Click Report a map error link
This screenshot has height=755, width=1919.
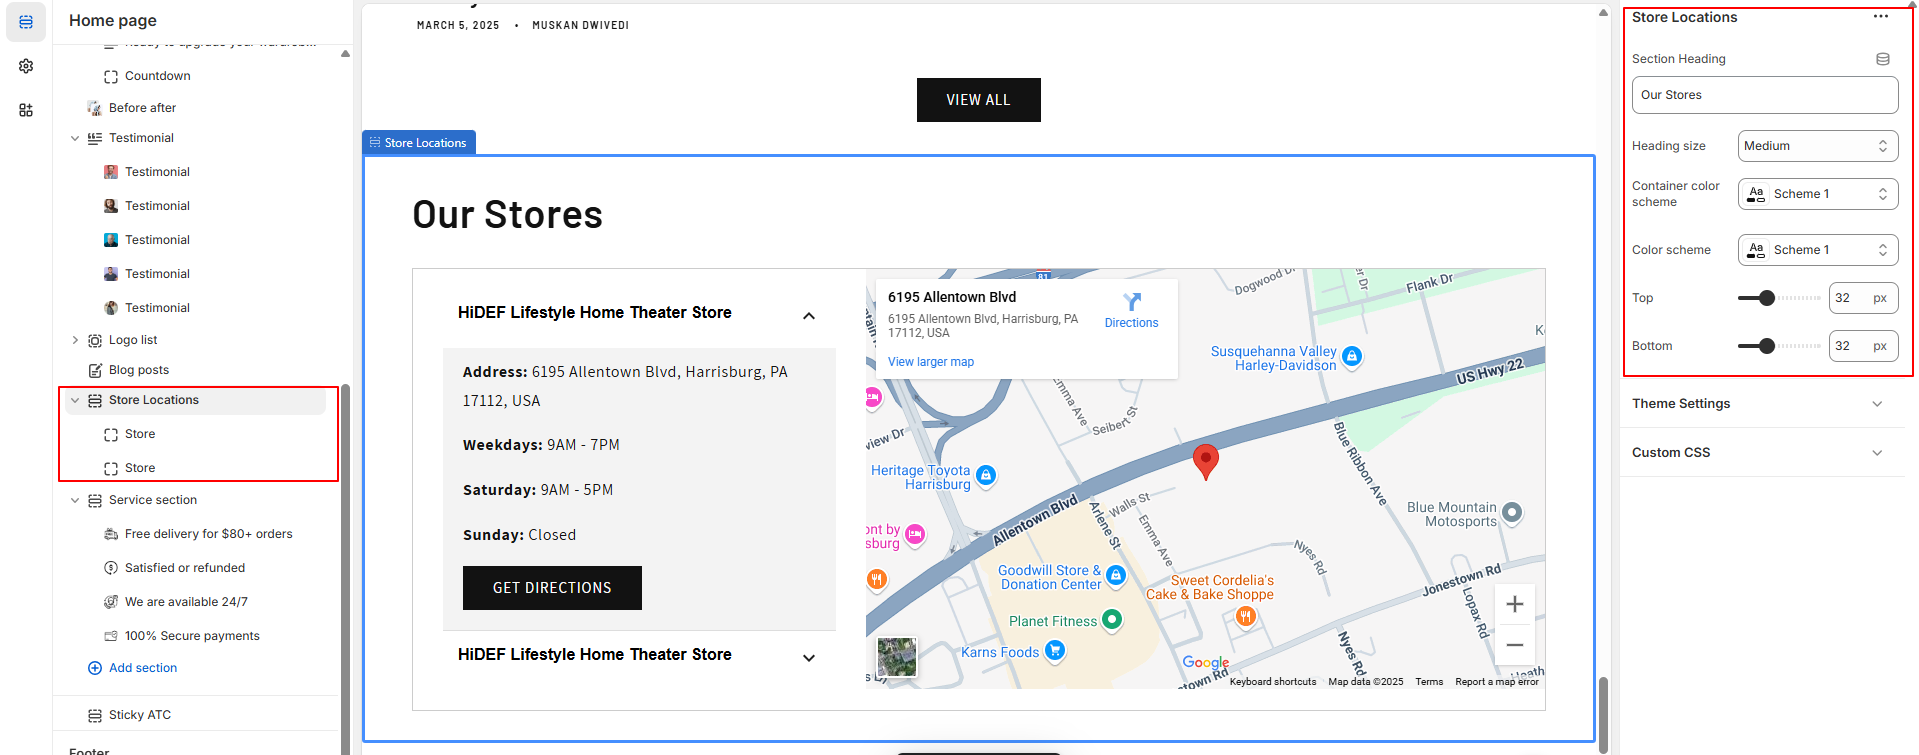(x=1497, y=682)
